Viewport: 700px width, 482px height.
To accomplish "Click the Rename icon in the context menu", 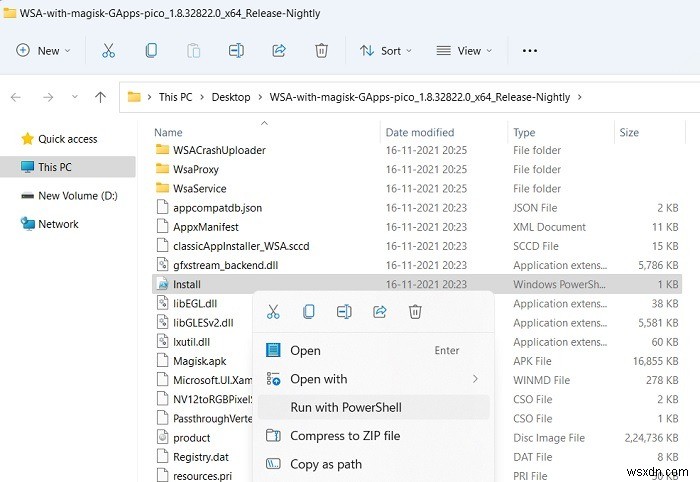I will click(344, 312).
